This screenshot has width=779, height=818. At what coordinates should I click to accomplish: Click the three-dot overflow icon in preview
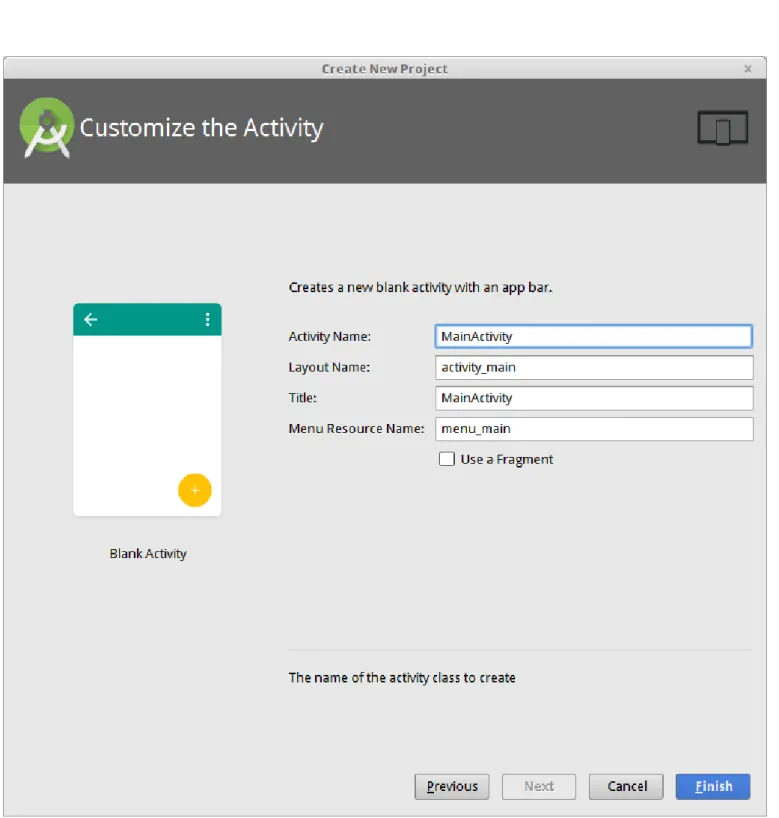[x=208, y=319]
